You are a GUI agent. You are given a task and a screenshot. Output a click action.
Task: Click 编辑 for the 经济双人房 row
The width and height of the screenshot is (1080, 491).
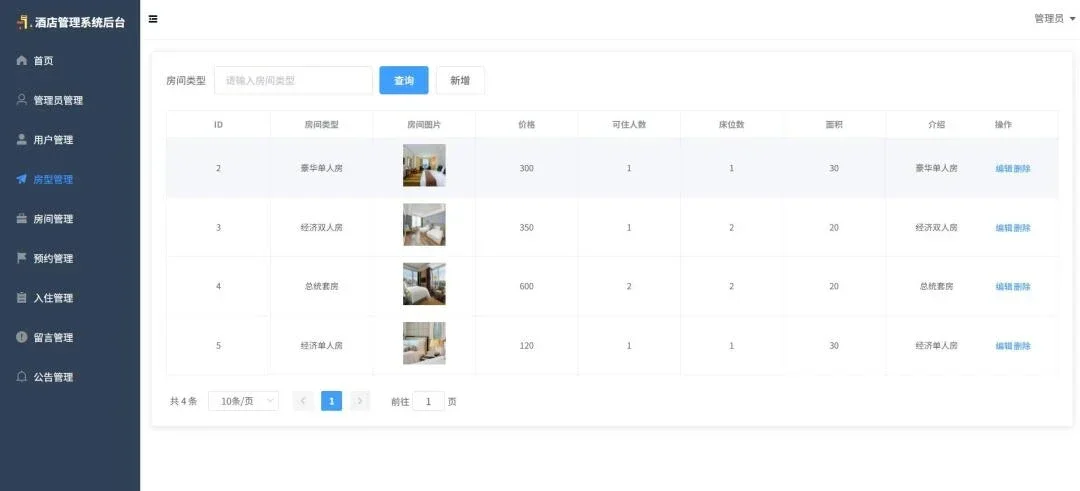click(1004, 228)
